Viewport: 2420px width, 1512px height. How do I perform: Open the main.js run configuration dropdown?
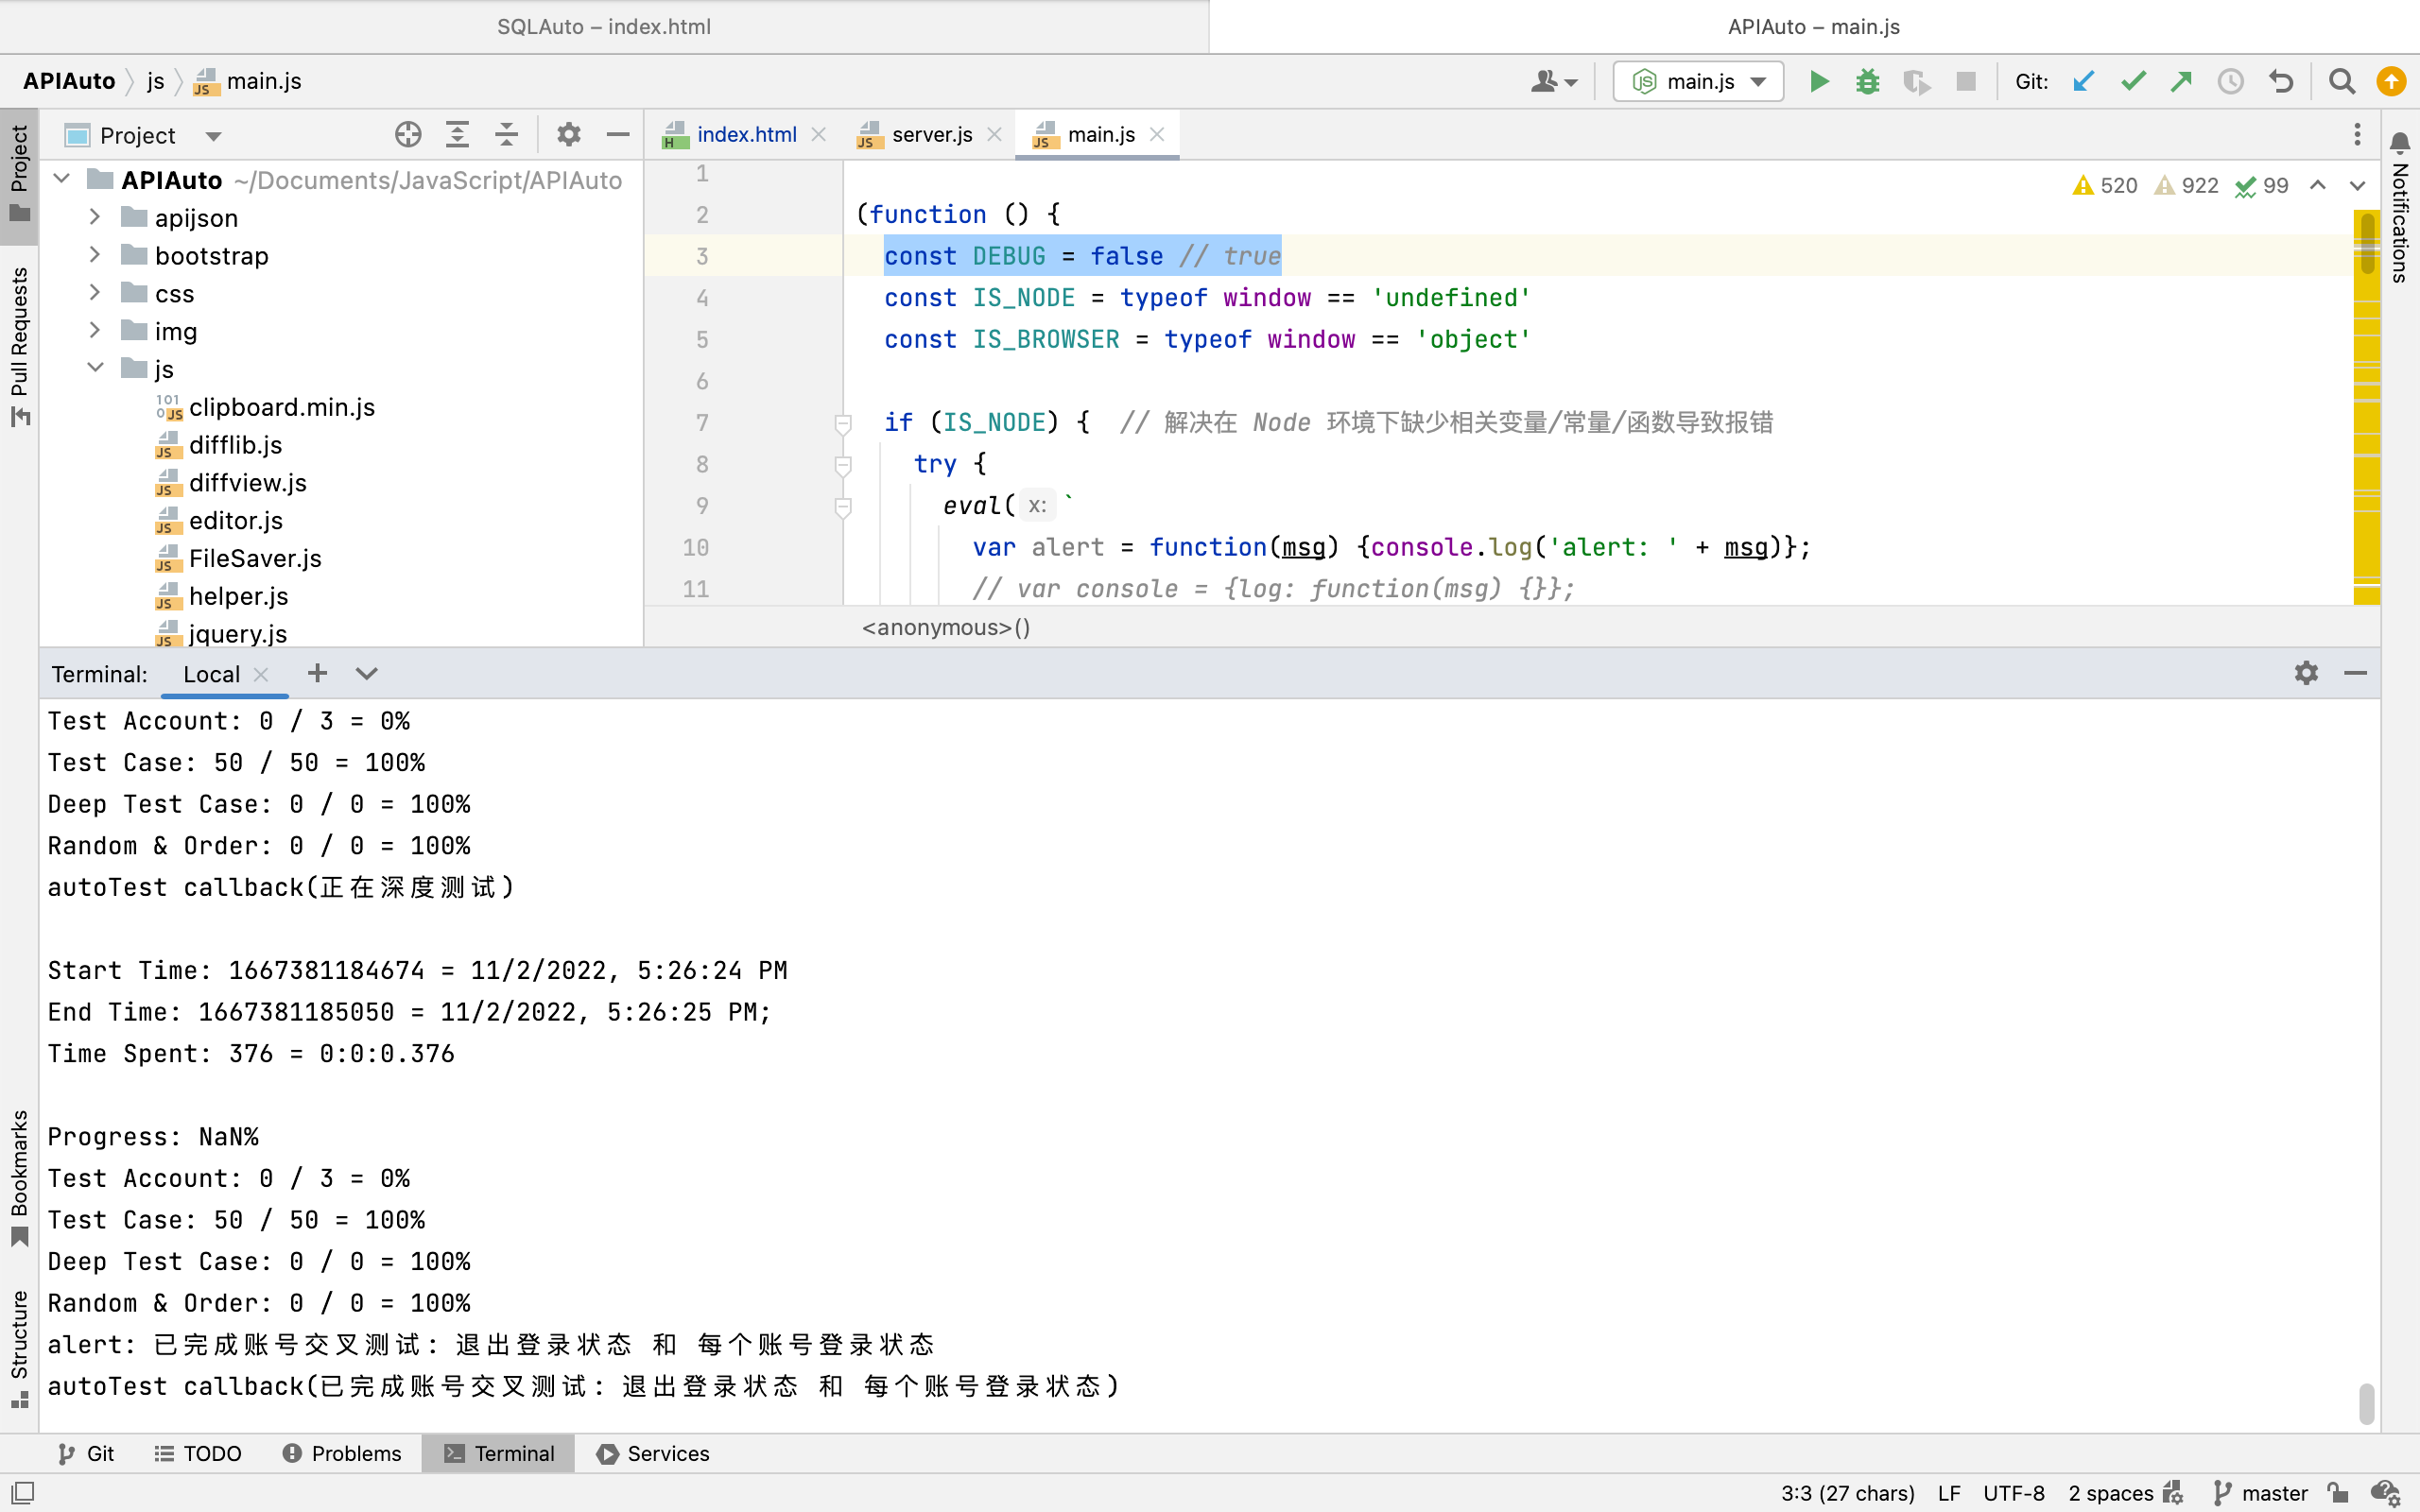pyautogui.click(x=1698, y=81)
